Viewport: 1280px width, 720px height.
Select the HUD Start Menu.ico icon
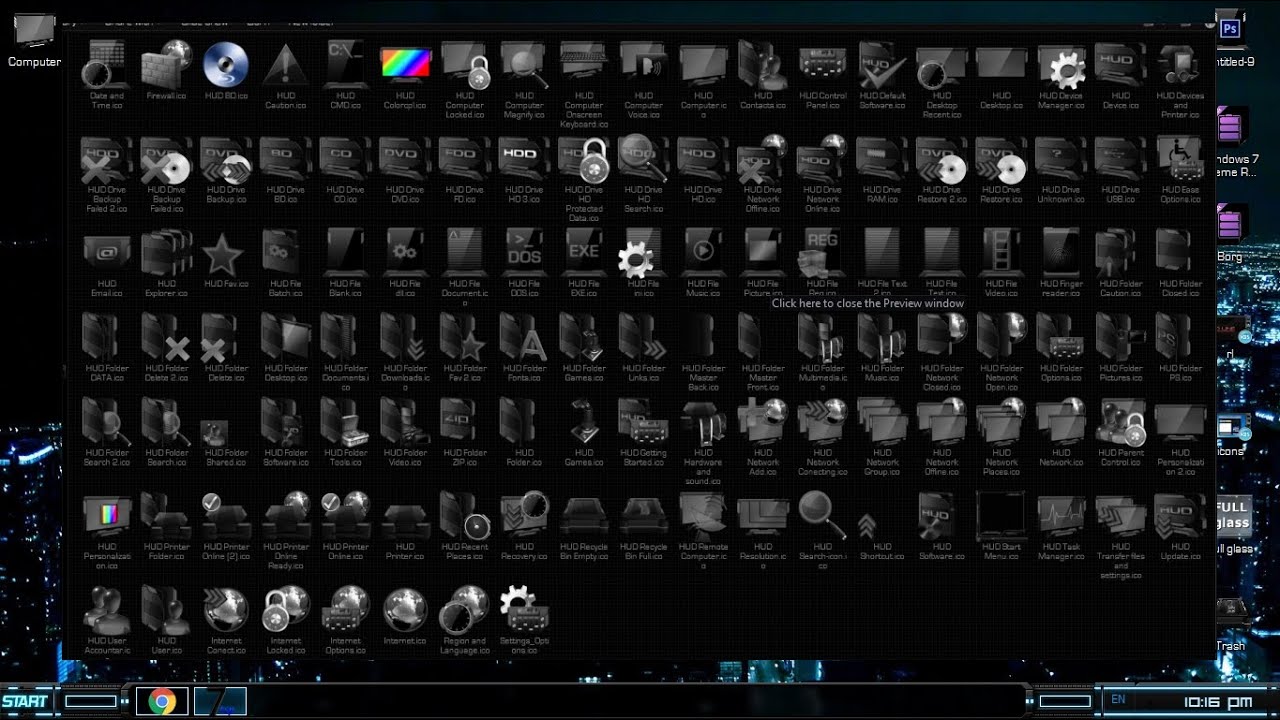coord(1001,516)
